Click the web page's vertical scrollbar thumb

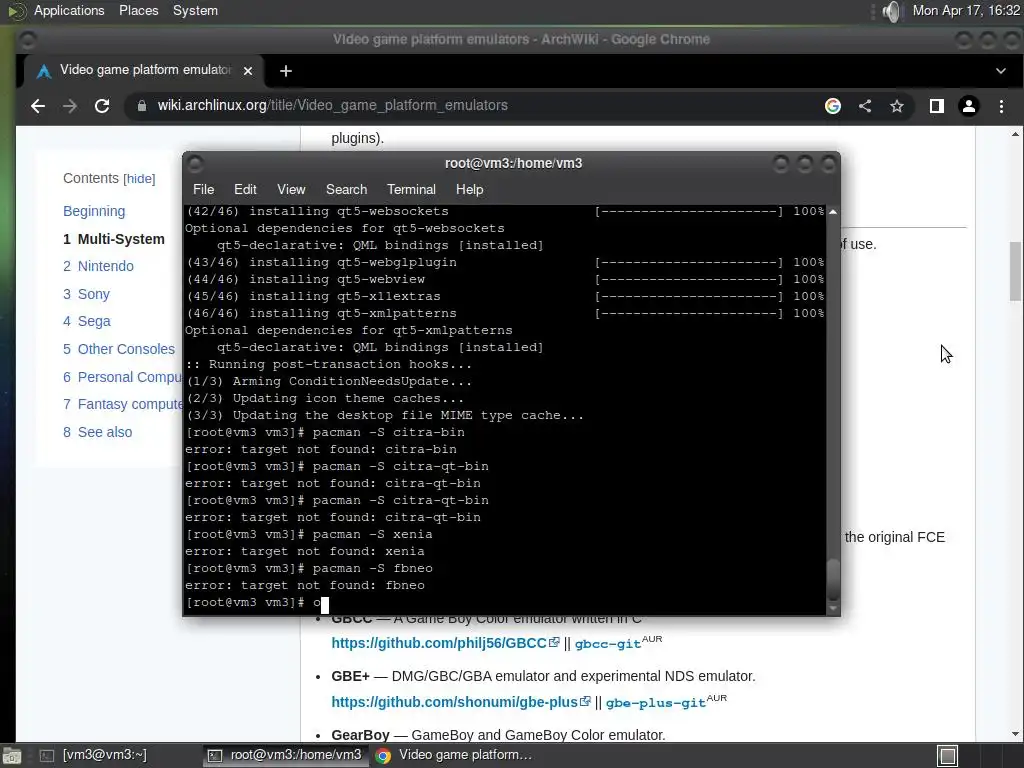(x=1015, y=271)
